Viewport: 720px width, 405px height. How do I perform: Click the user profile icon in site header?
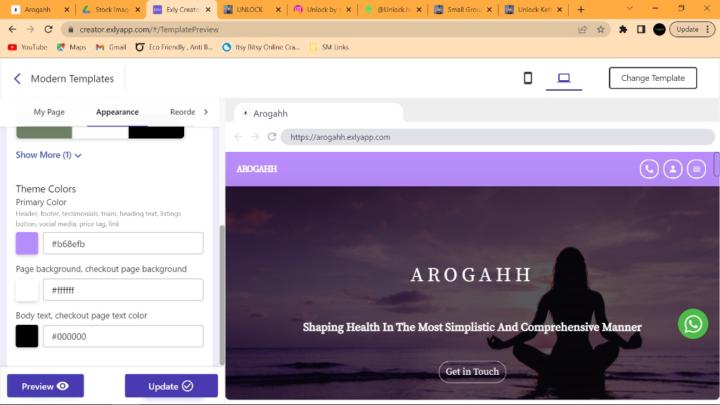click(x=673, y=169)
